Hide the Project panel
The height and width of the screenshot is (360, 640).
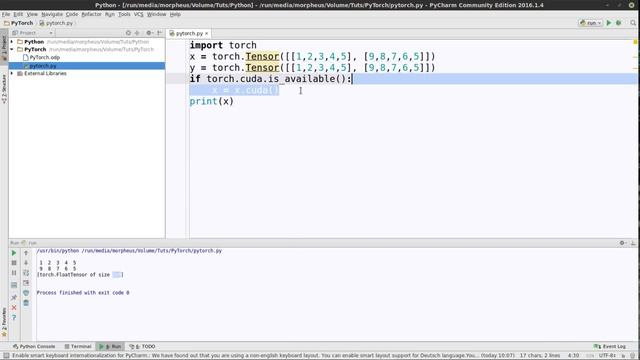[x=160, y=33]
